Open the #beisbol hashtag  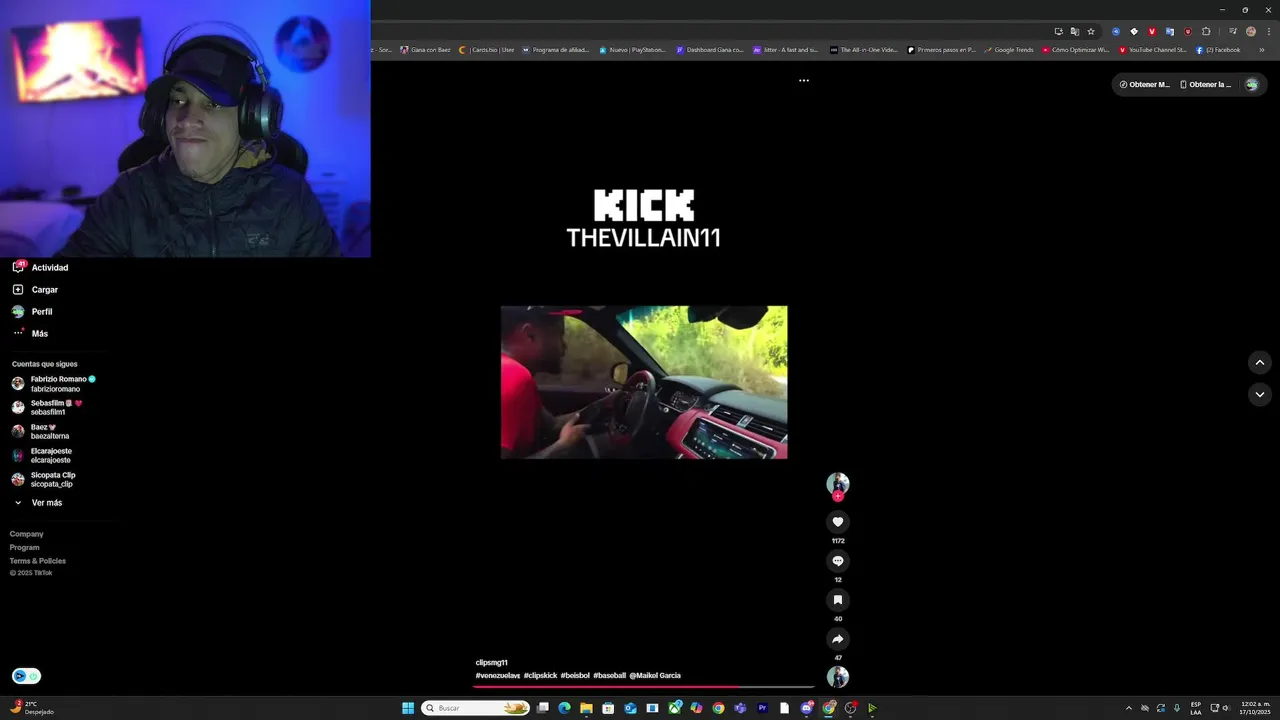(x=575, y=676)
